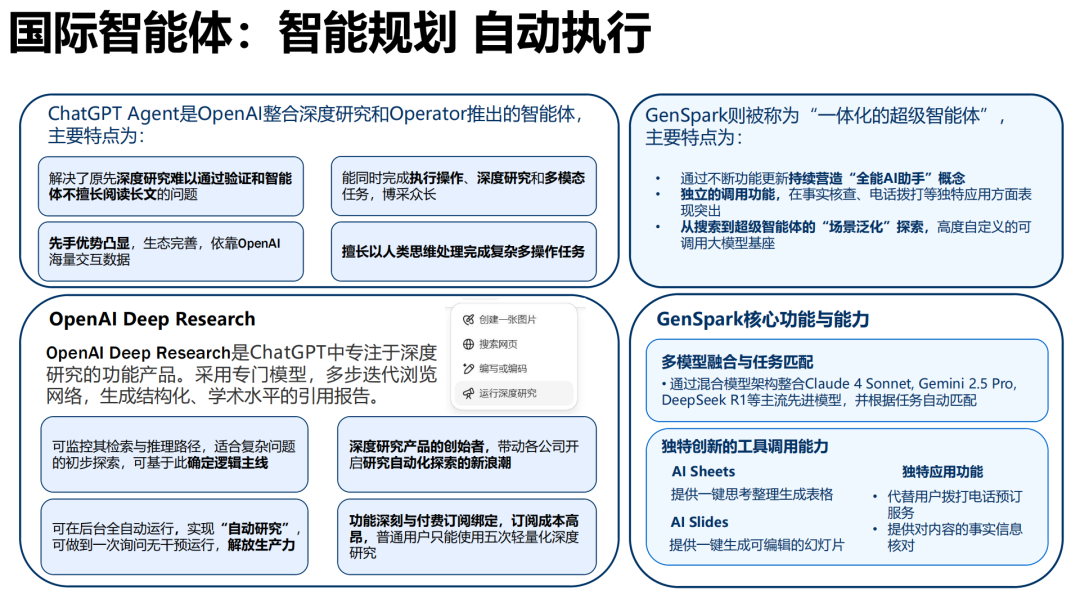Click the text mentioning Claude 4 Sonnet, Gemini 2.5 Pro
The image size is (1080, 608).
839,392
